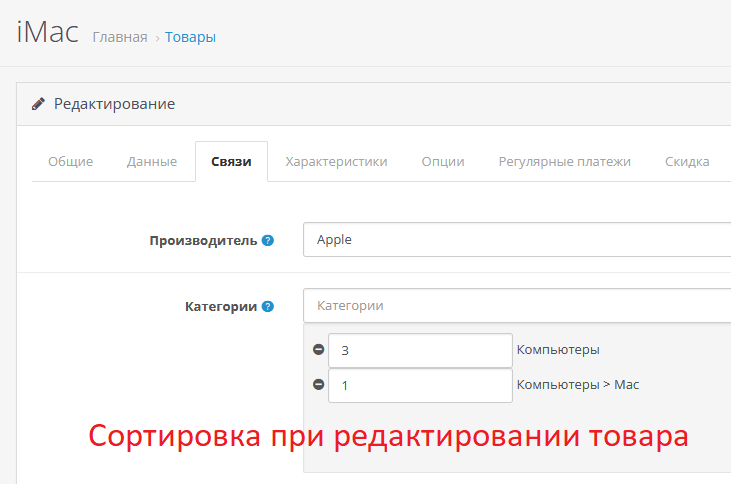731x484 pixels.
Task: Open the Опции tab
Action: click(443, 161)
